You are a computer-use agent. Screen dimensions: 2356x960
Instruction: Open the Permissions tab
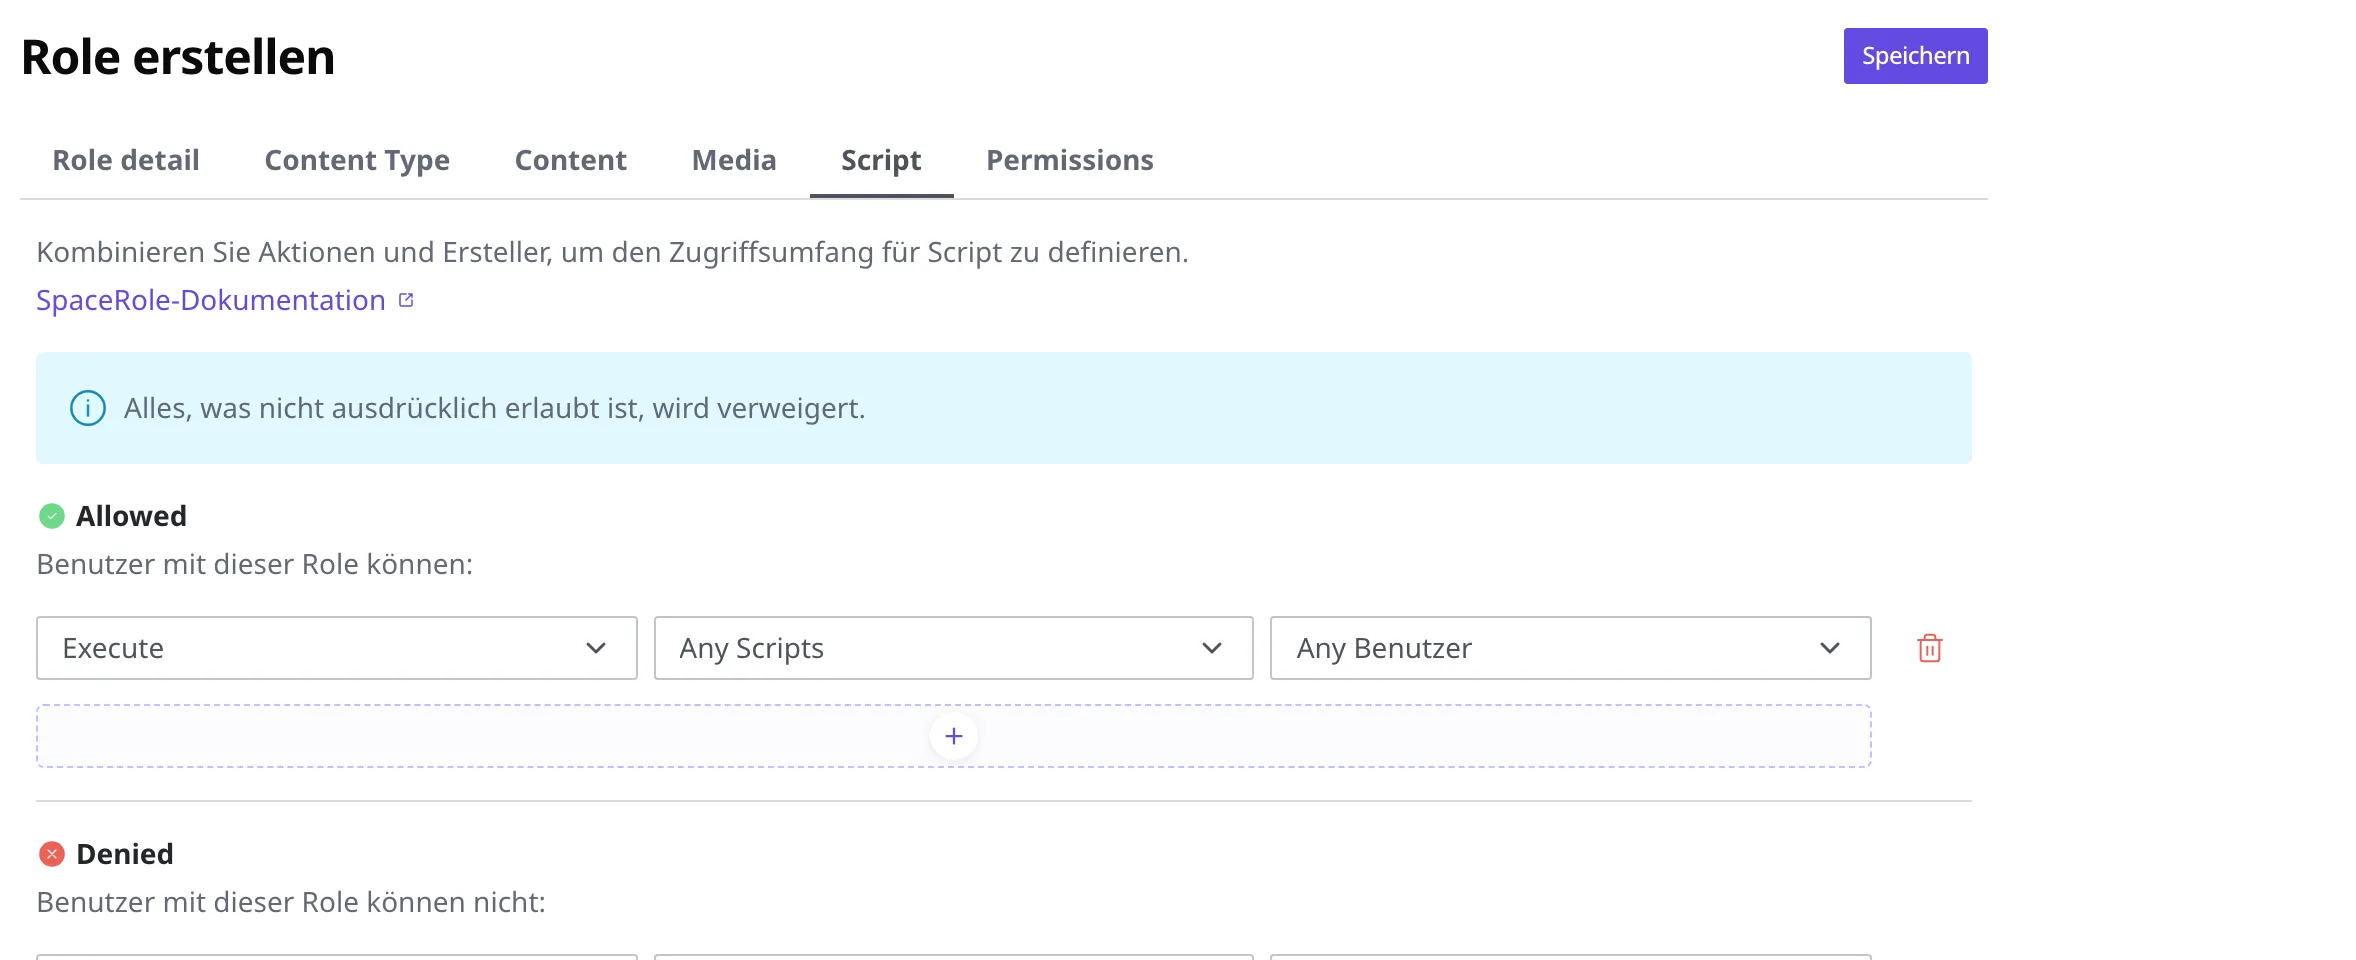point(1070,160)
